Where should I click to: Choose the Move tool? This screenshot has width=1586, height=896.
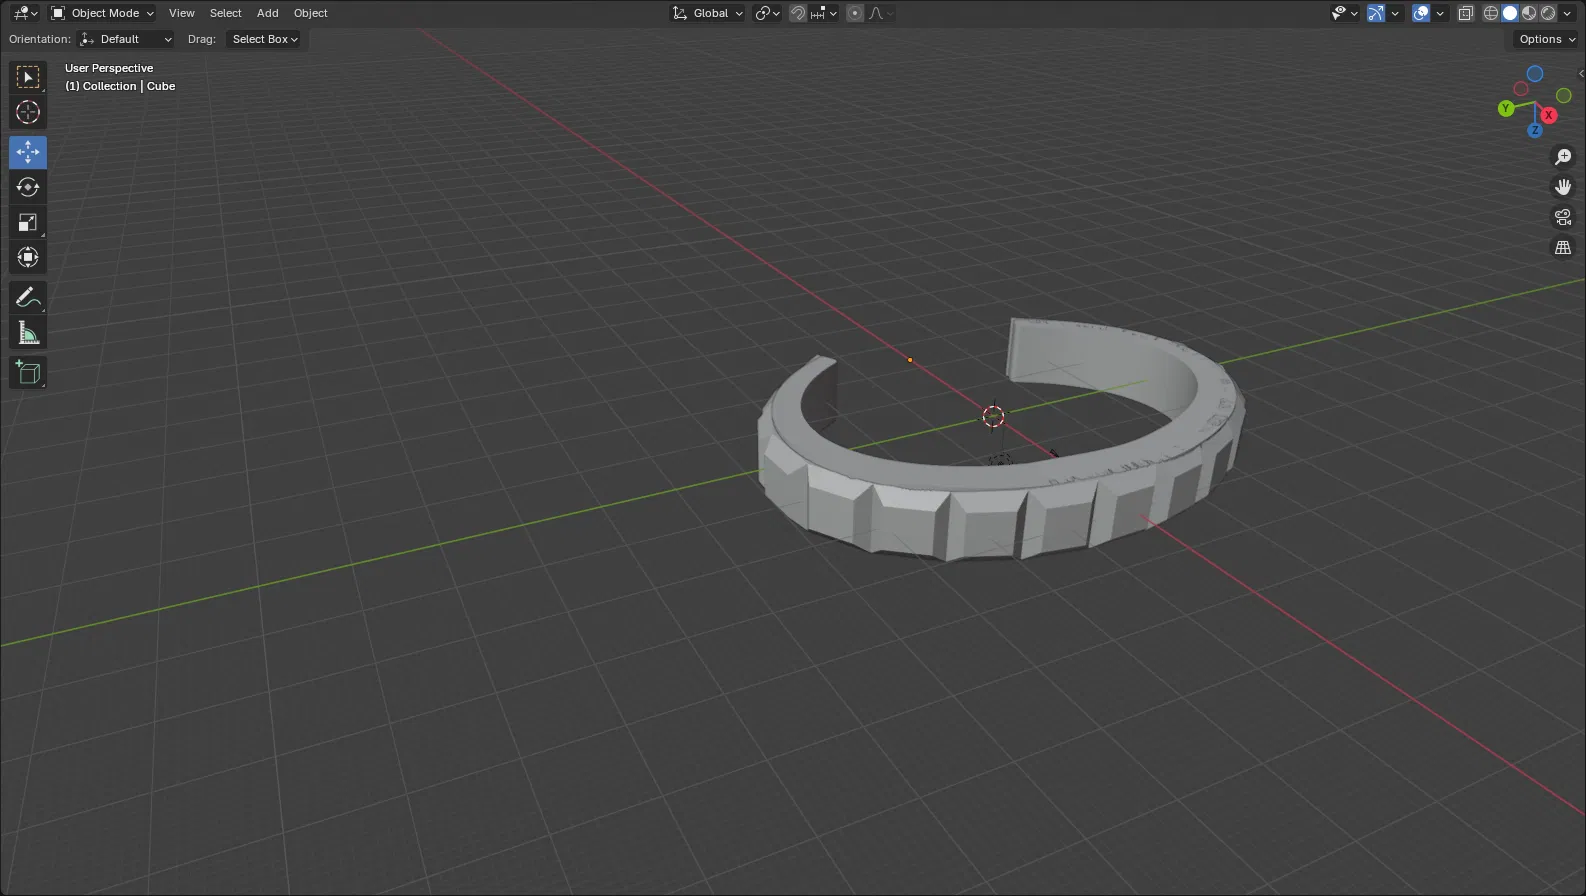(x=28, y=152)
